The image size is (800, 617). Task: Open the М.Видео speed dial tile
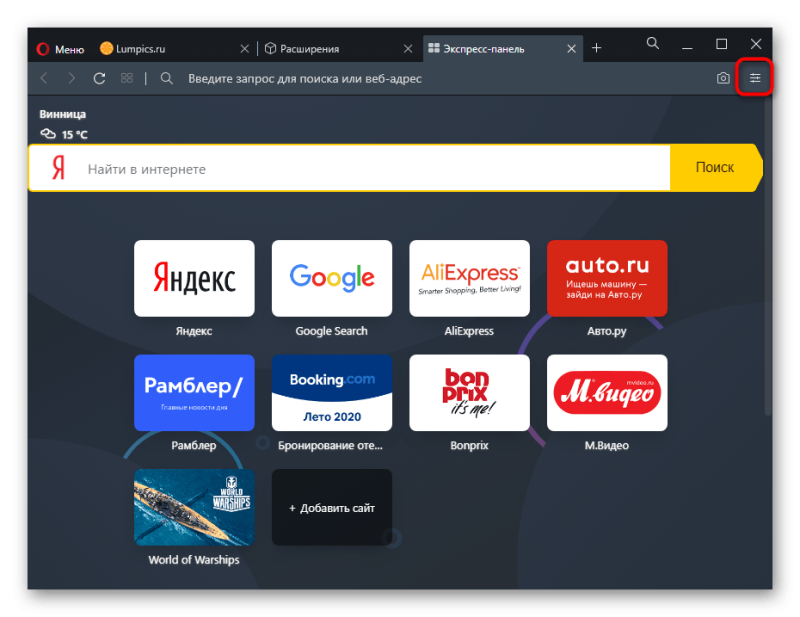(x=607, y=392)
